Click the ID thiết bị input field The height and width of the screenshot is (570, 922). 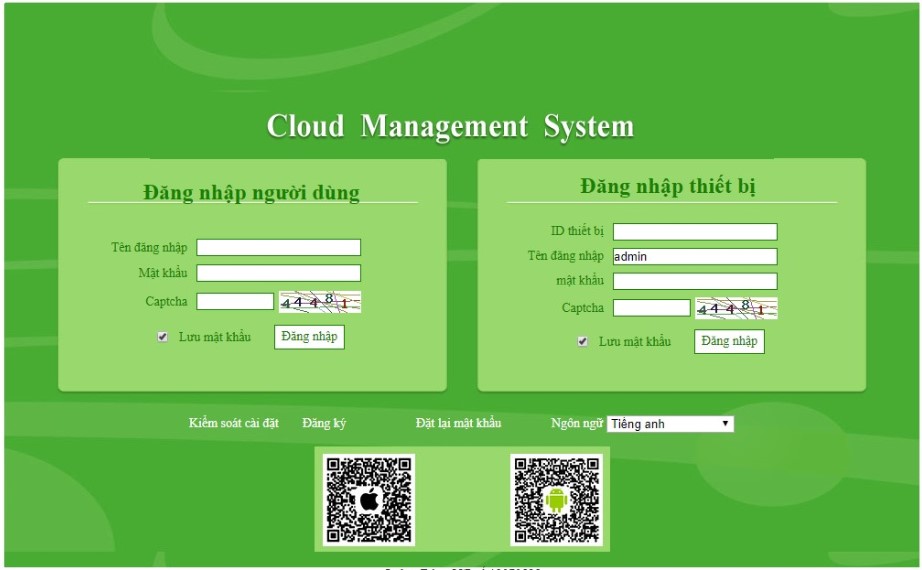click(x=695, y=231)
